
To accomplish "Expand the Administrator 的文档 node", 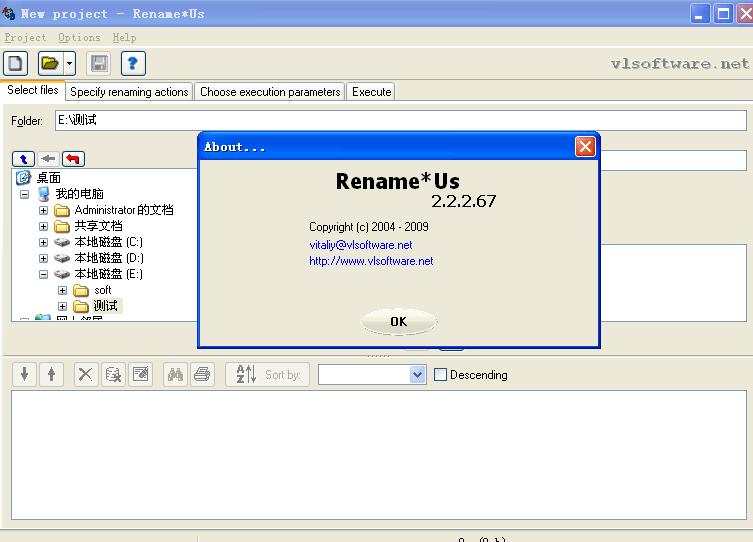I will tap(43, 210).
